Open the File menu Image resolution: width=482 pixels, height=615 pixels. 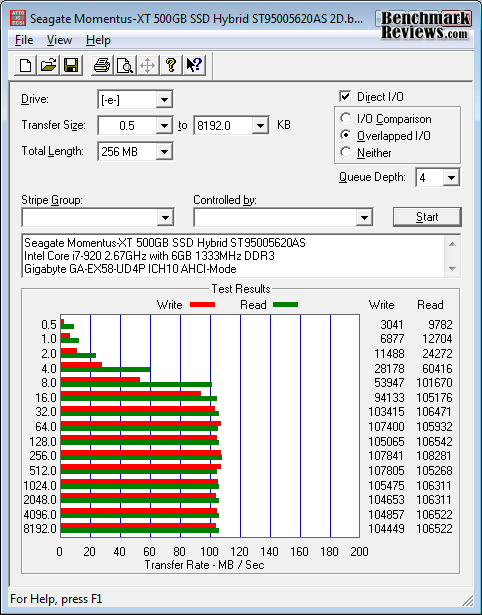point(24,40)
